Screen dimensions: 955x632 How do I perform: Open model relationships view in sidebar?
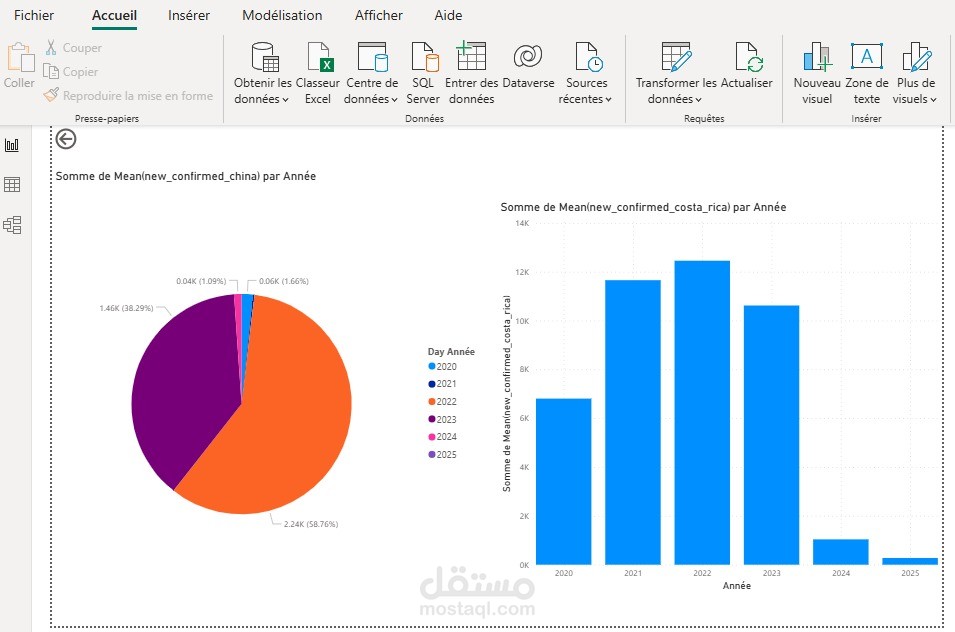(x=12, y=225)
